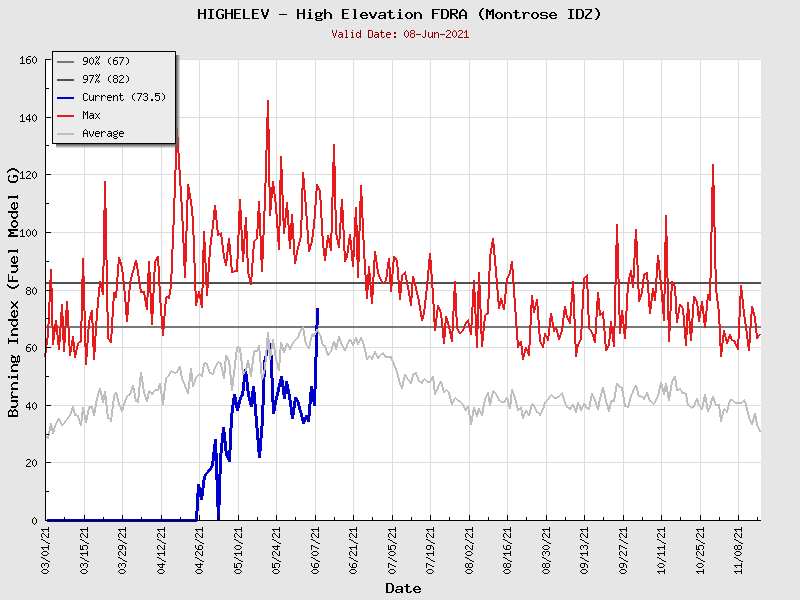Click the 03/01/21 date tick label
The width and height of the screenshot is (800, 600).
pyautogui.click(x=46, y=550)
